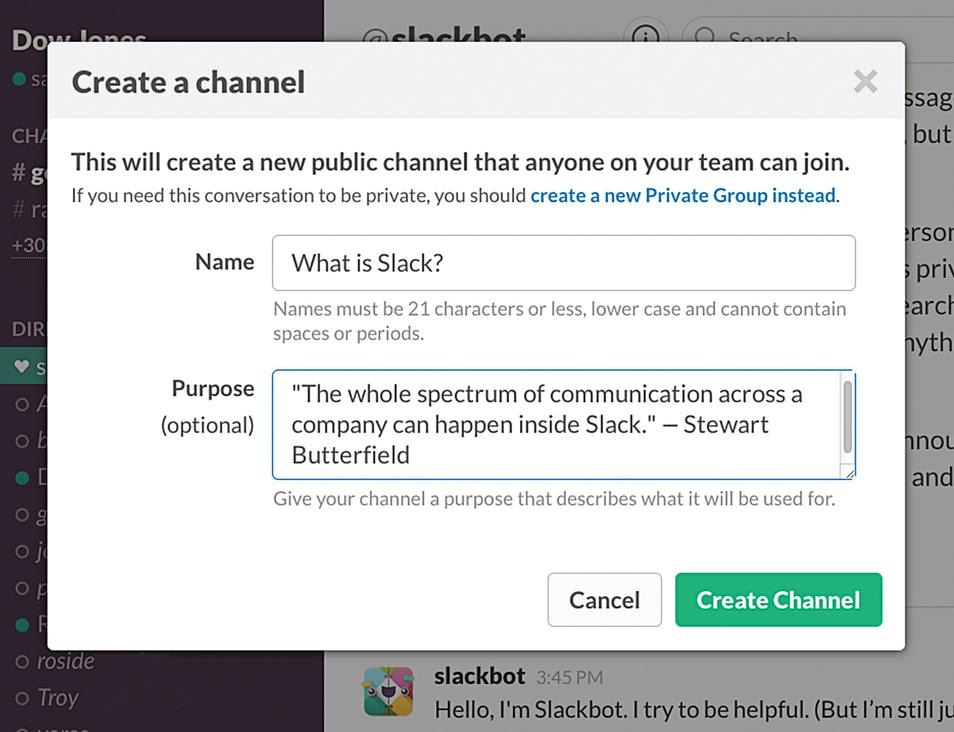The image size is (954, 732).
Task: Focus the channel Name input field
Action: tap(563, 263)
